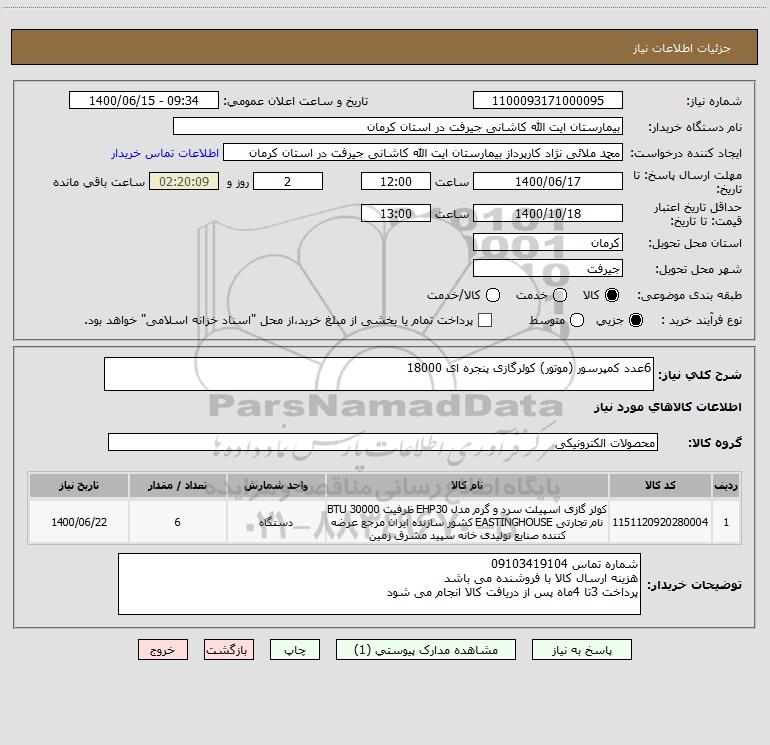Click product code cell 1151120920280004
The image size is (770, 745).
[x=660, y=522]
